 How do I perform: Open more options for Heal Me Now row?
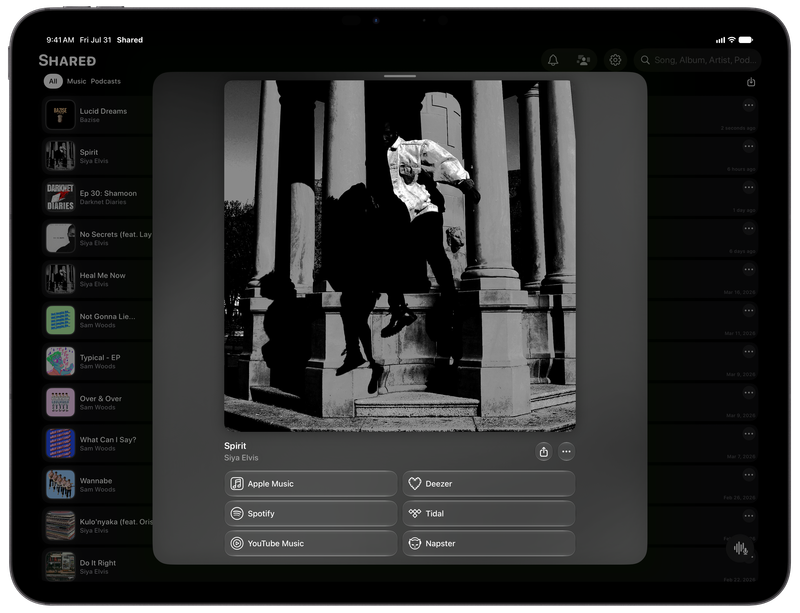[748, 269]
